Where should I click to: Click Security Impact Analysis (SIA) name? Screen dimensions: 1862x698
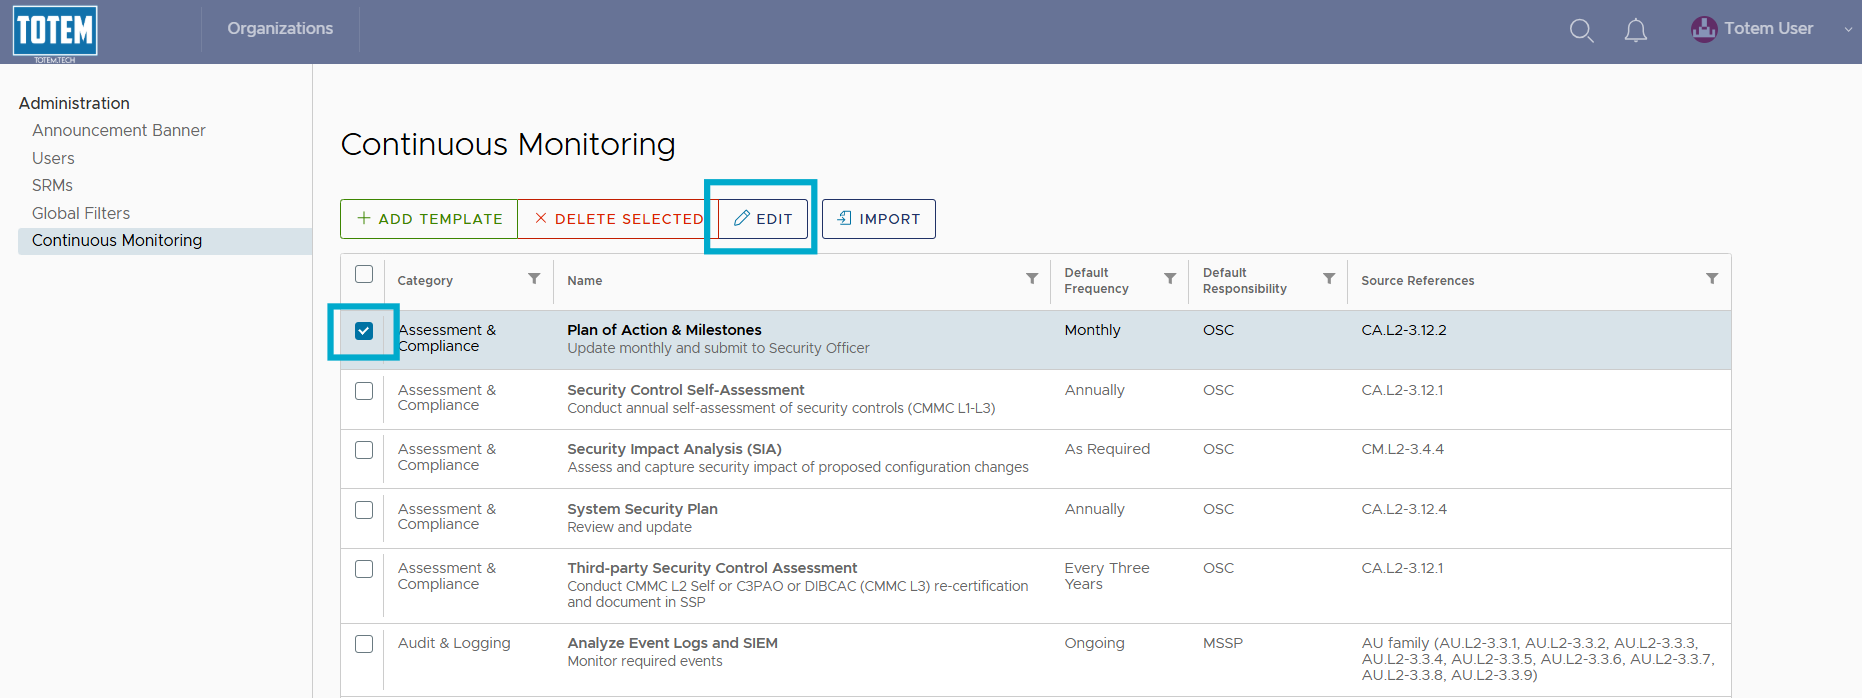[675, 449]
